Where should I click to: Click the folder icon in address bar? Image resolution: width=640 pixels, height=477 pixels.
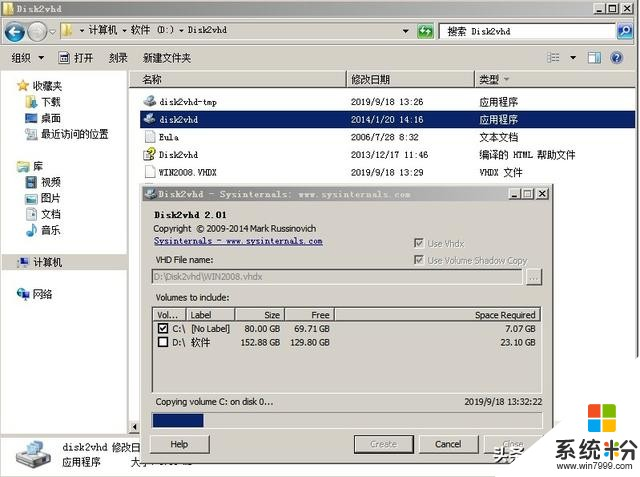click(x=67, y=30)
